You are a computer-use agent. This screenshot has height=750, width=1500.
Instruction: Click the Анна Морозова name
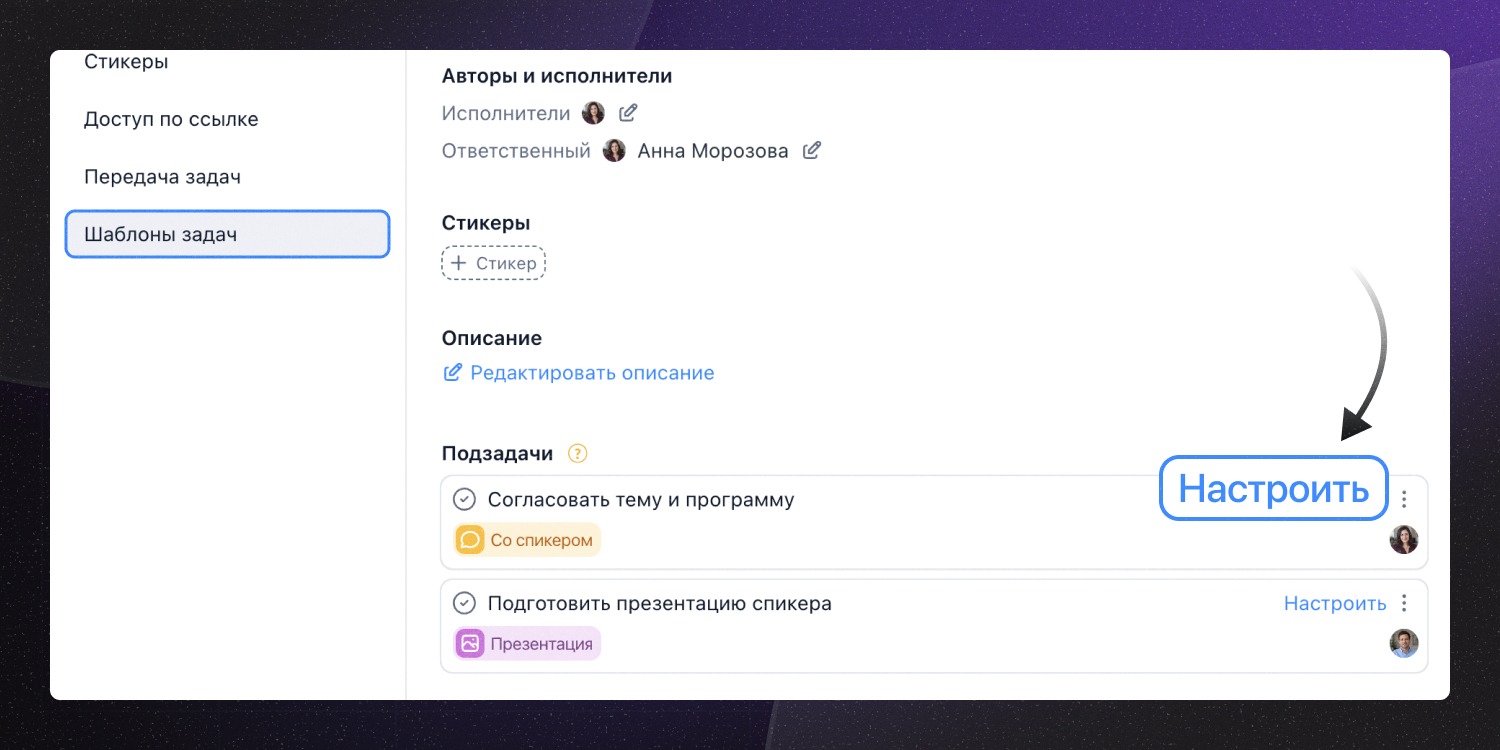(713, 151)
